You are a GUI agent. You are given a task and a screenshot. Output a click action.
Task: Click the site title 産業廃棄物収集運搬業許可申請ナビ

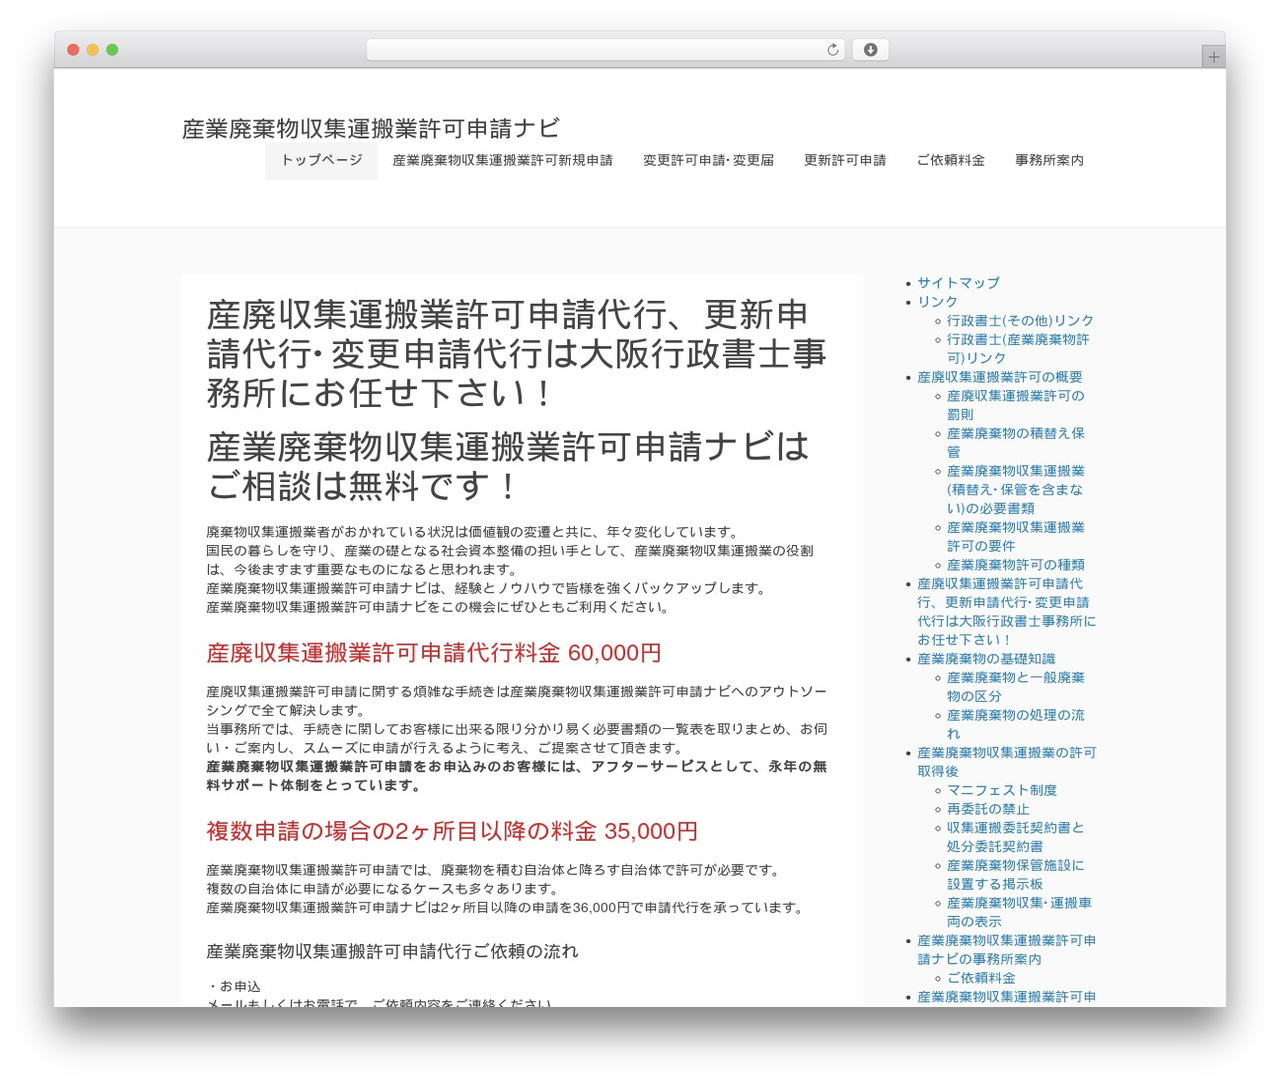[x=371, y=129]
